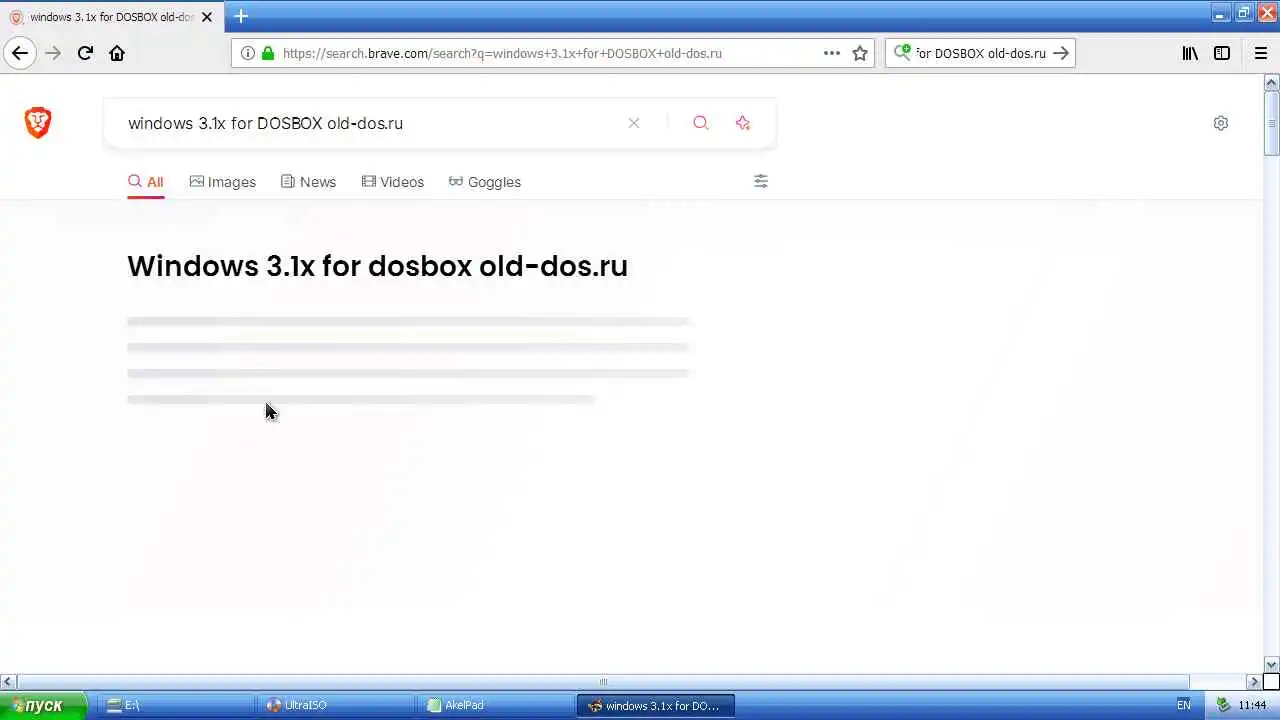The image size is (1280, 720).
Task: Click the green padlock security icon
Action: coord(267,53)
